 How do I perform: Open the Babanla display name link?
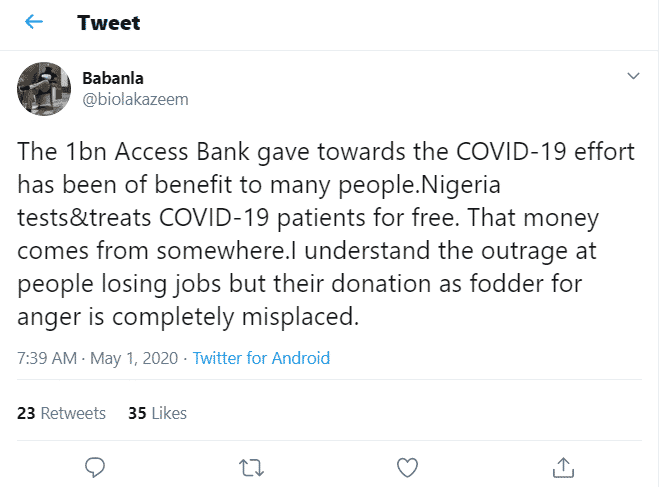[x=113, y=79]
